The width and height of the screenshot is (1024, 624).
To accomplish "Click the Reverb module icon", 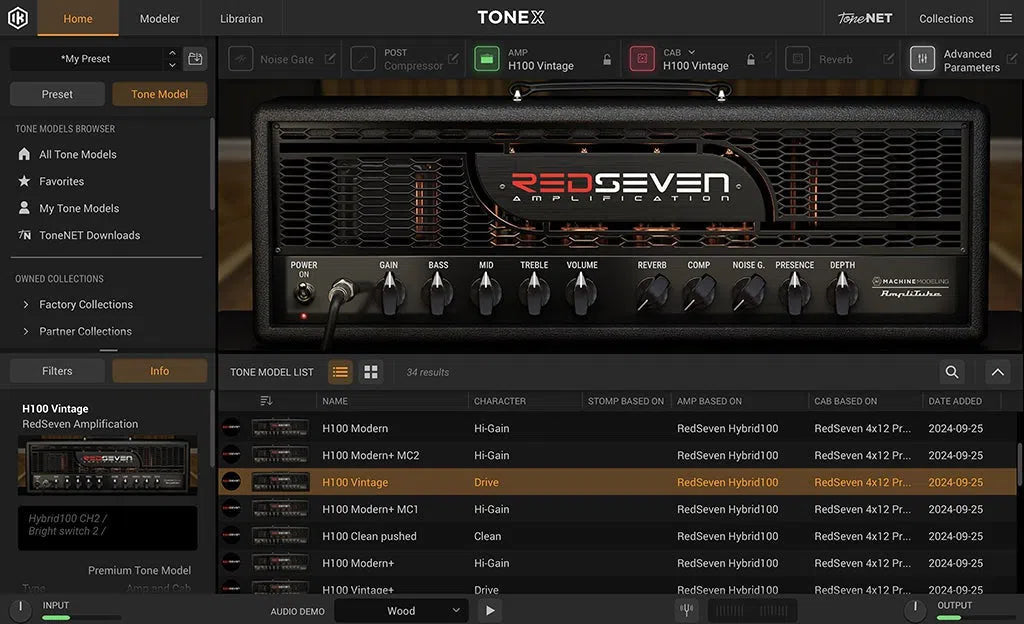I will tap(797, 59).
